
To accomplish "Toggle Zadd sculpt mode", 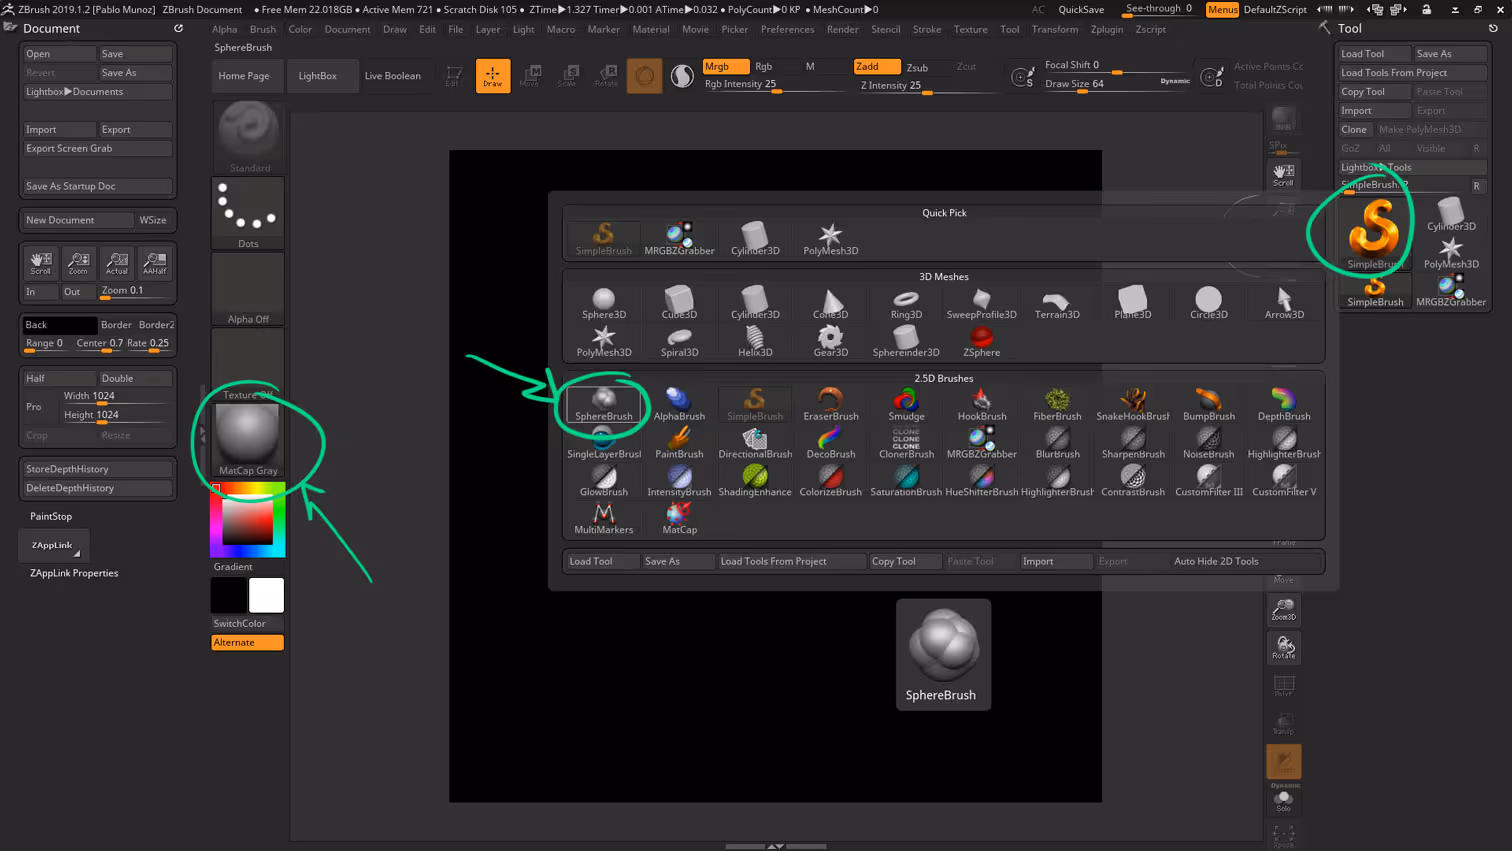I will pos(876,66).
